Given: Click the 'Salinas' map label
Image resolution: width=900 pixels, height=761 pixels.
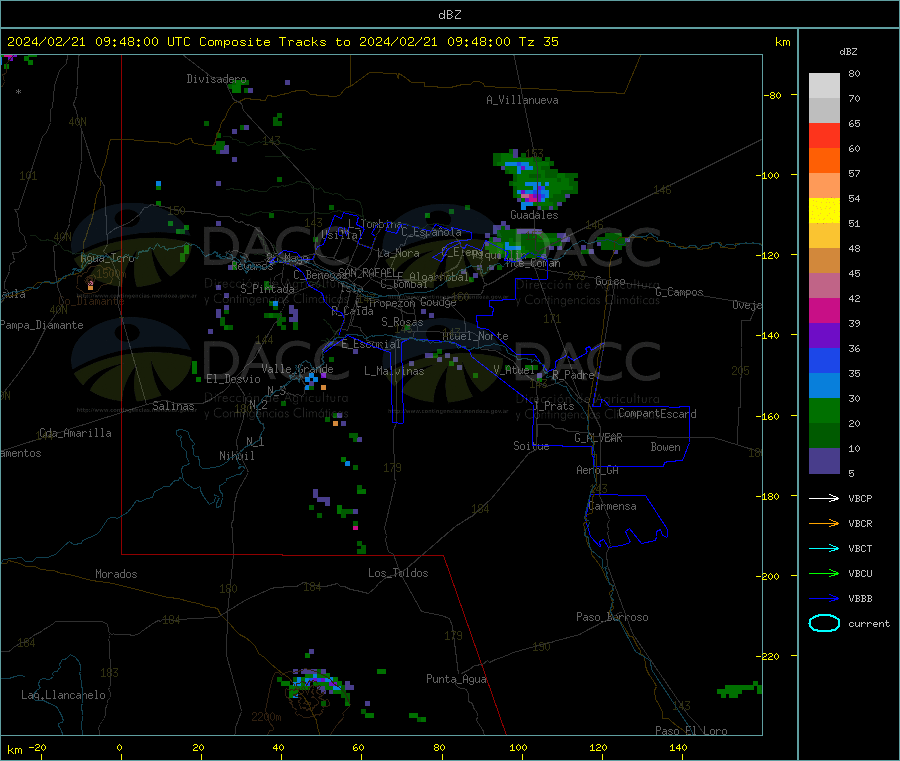Looking at the screenshot, I should point(173,406).
